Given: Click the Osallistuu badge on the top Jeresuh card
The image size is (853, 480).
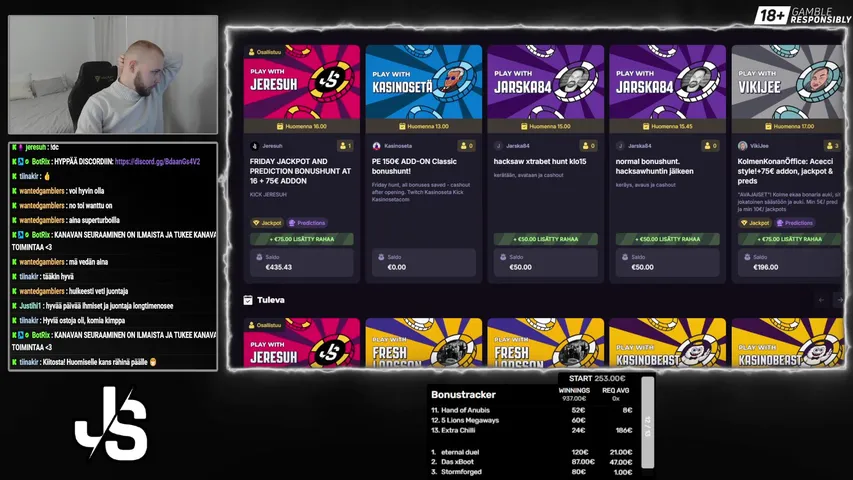Looking at the screenshot, I should click(264, 52).
